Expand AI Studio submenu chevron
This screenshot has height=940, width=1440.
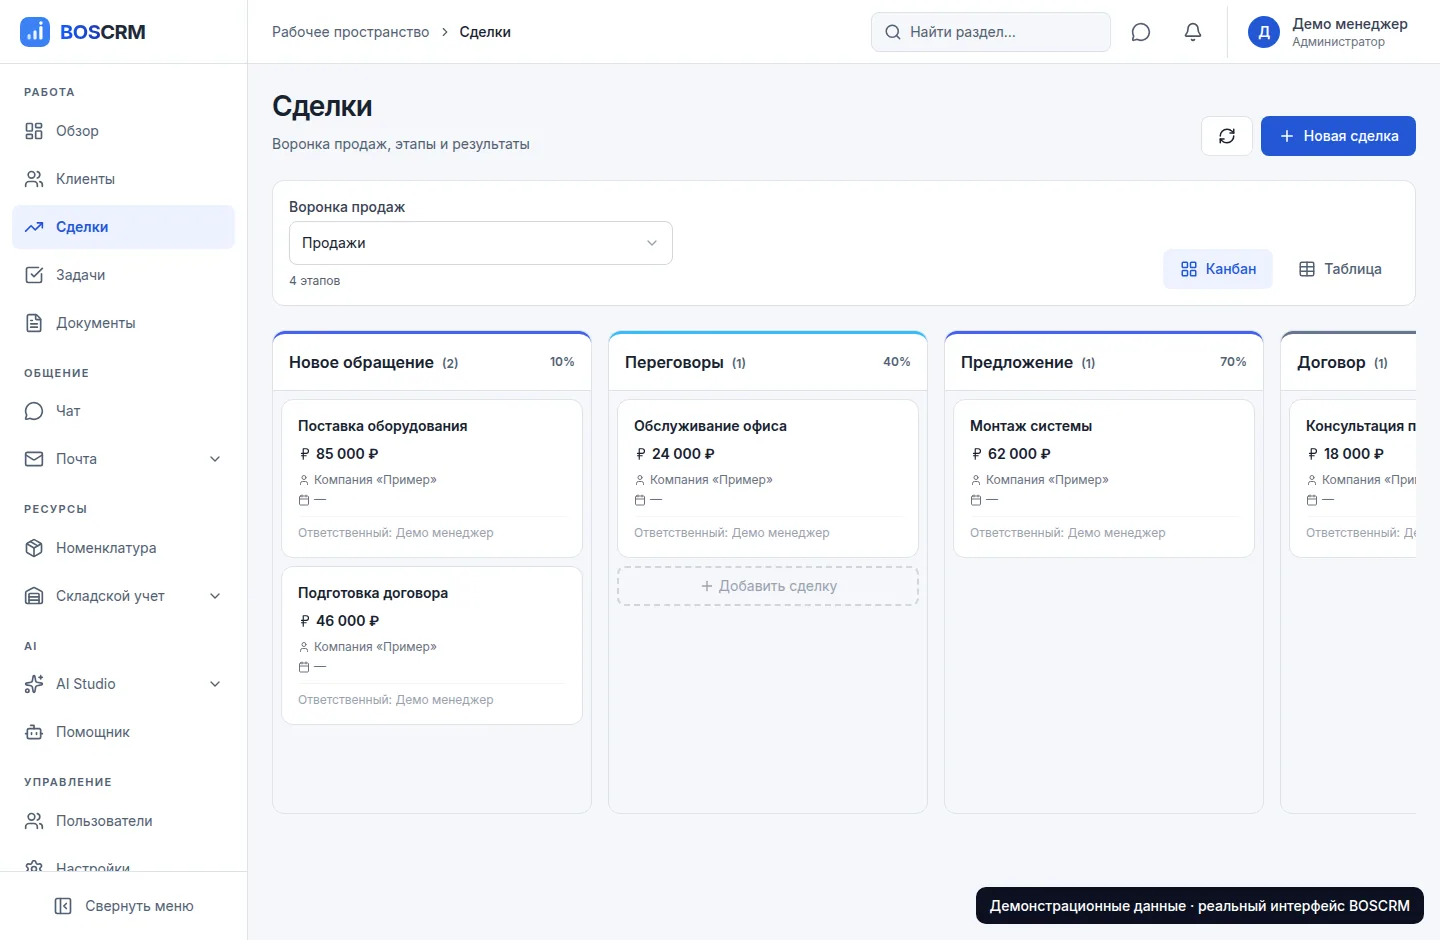pyautogui.click(x=215, y=684)
